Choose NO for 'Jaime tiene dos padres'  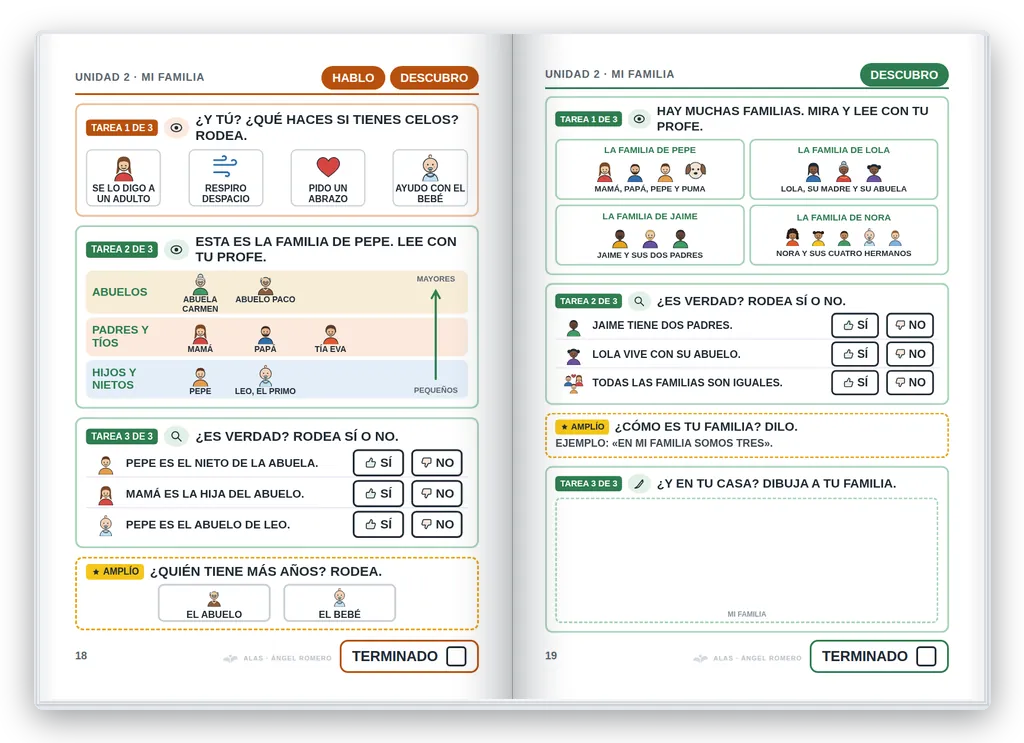click(x=910, y=325)
